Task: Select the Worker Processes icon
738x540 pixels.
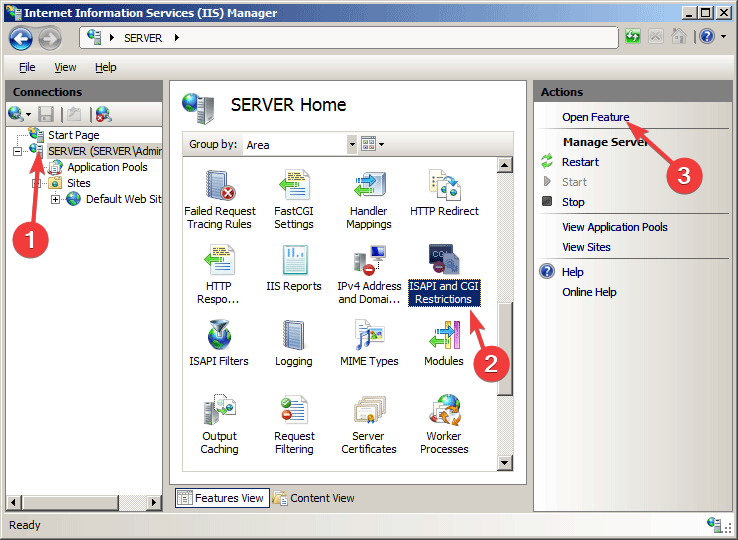Action: click(x=444, y=425)
